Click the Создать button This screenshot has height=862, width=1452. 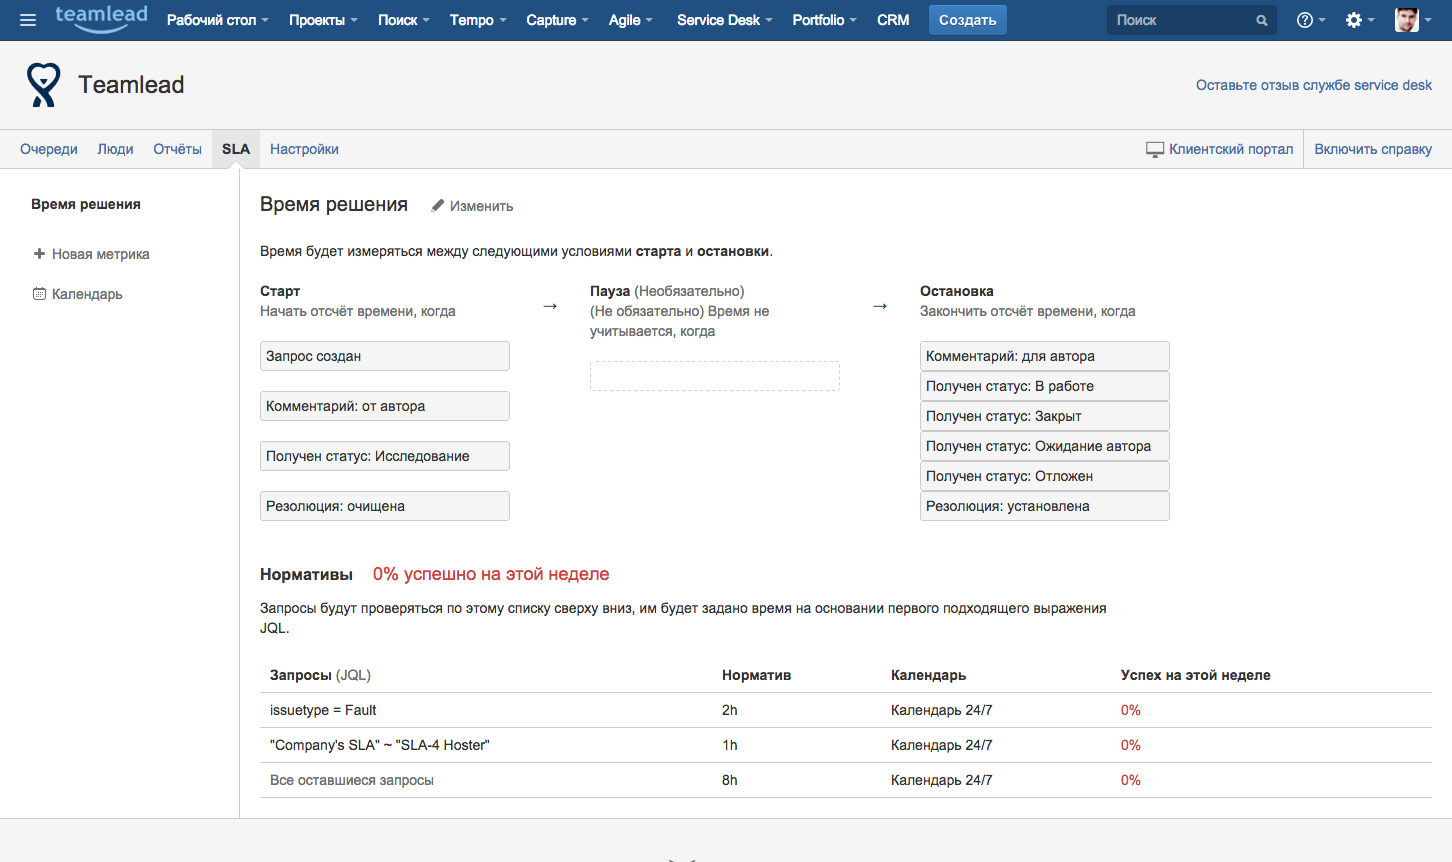click(966, 19)
